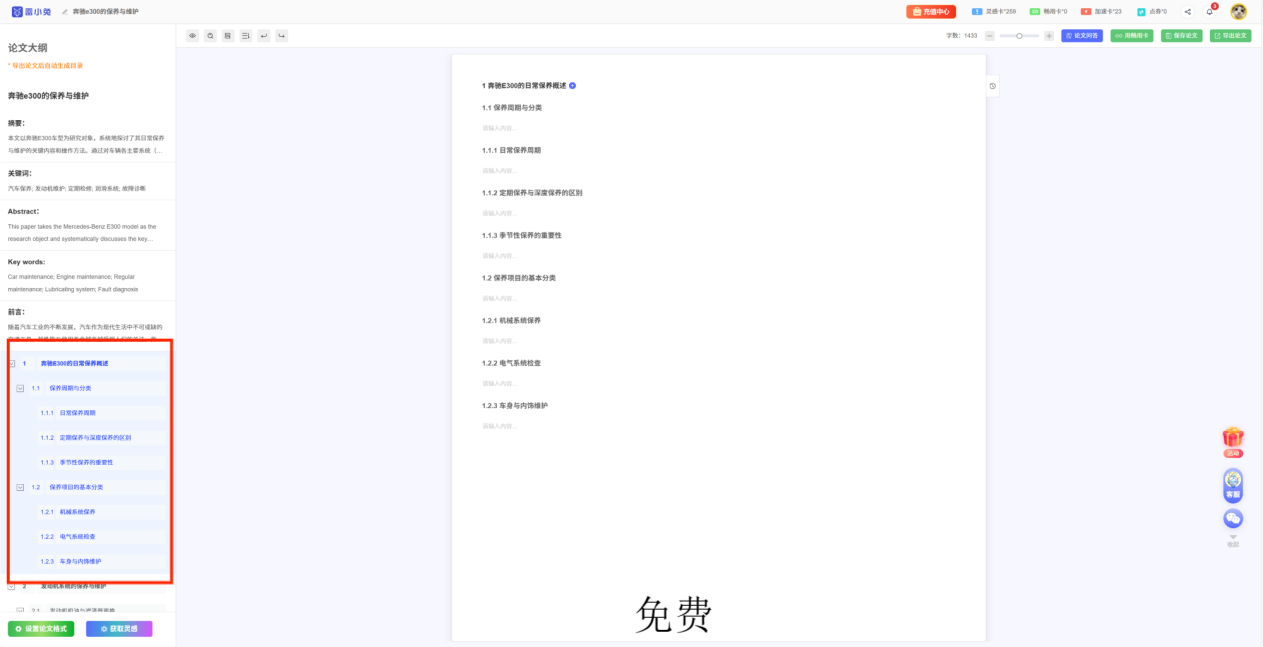Redo with the redo arrow icon
Screen dimensions: 1263x647
(x=282, y=35)
